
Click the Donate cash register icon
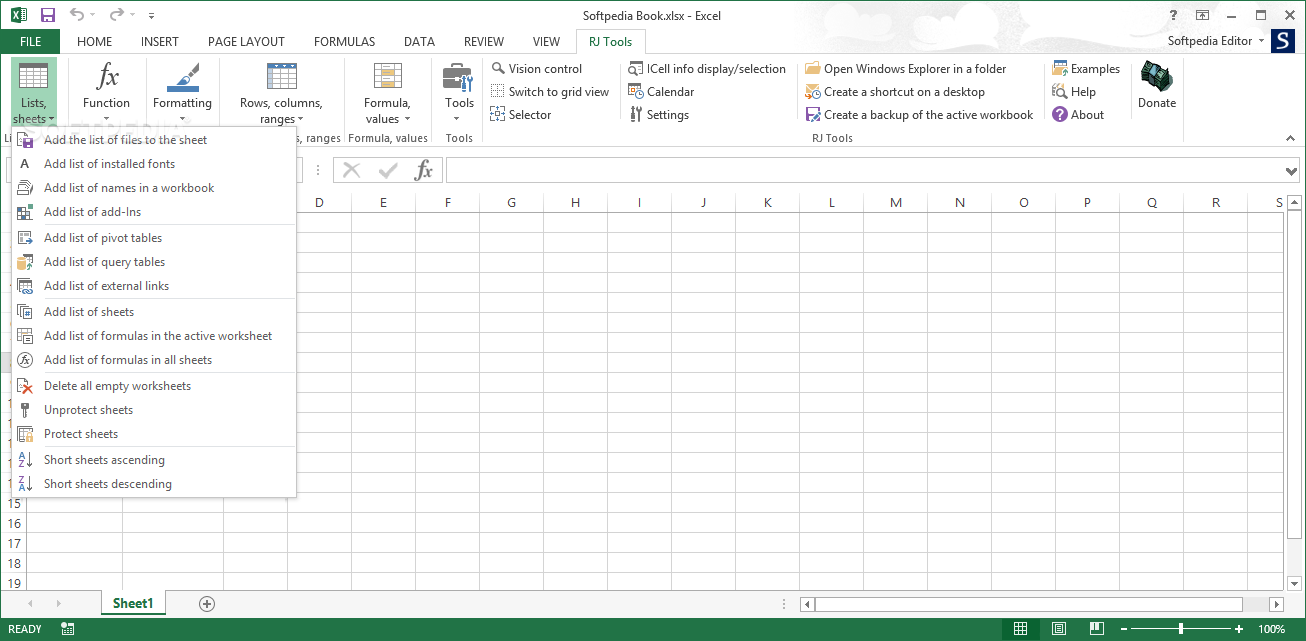click(x=1157, y=78)
